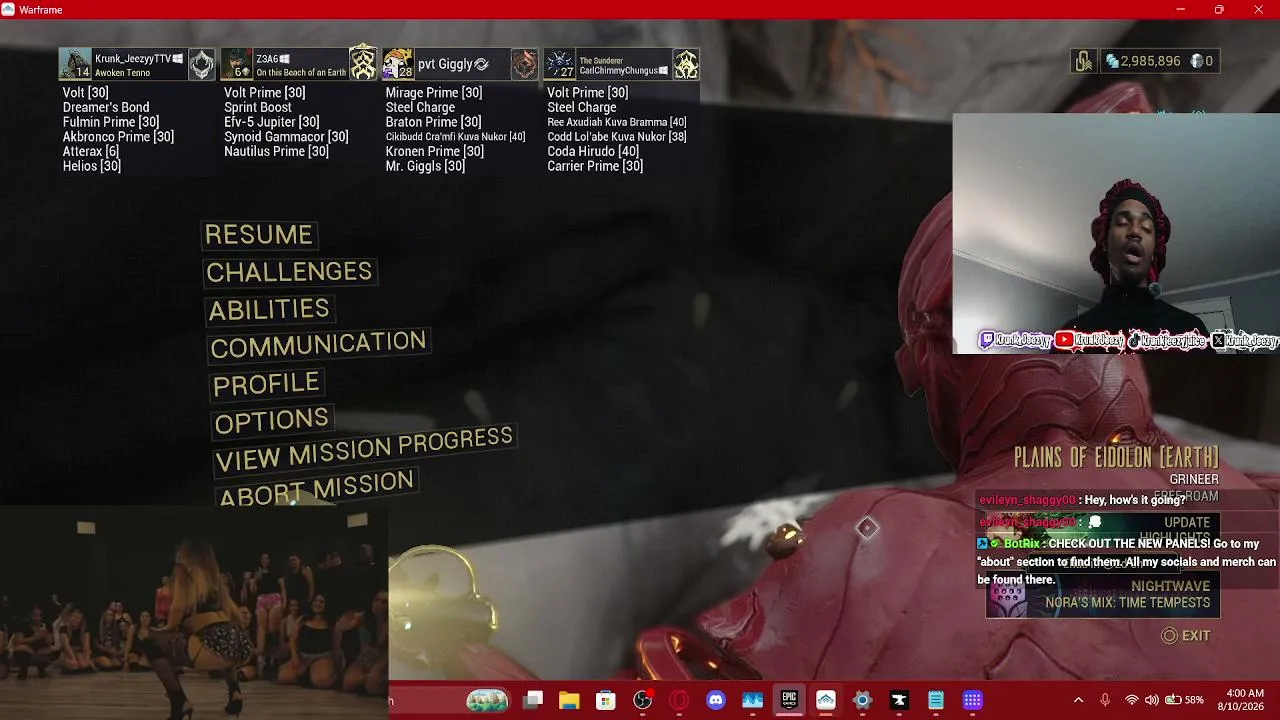This screenshot has width=1280, height=720.
Task: Open File Explorer from the taskbar
Action: coord(569,700)
